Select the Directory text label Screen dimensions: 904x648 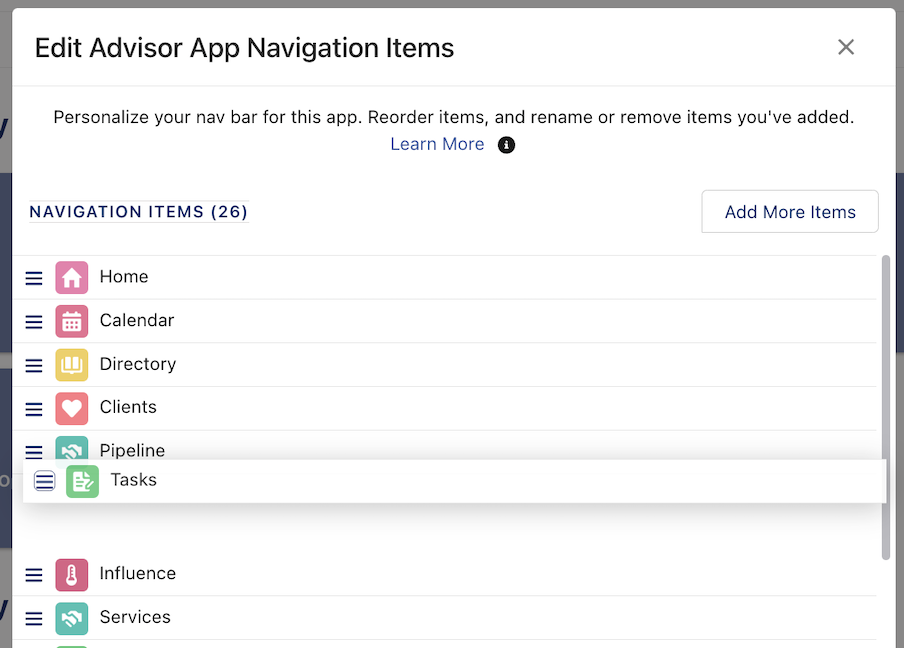pyautogui.click(x=138, y=364)
